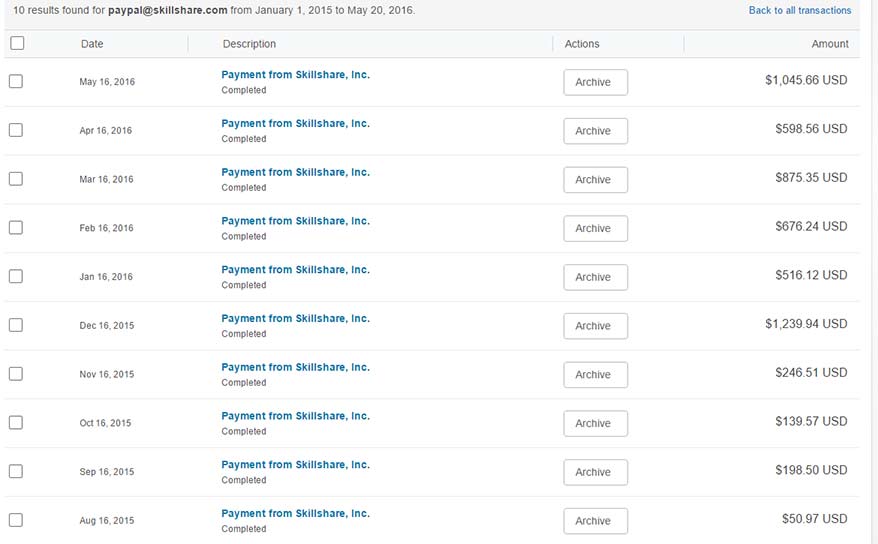Archive the Nov 16, 2015 transaction
This screenshot has height=544, width=878.
(595, 374)
